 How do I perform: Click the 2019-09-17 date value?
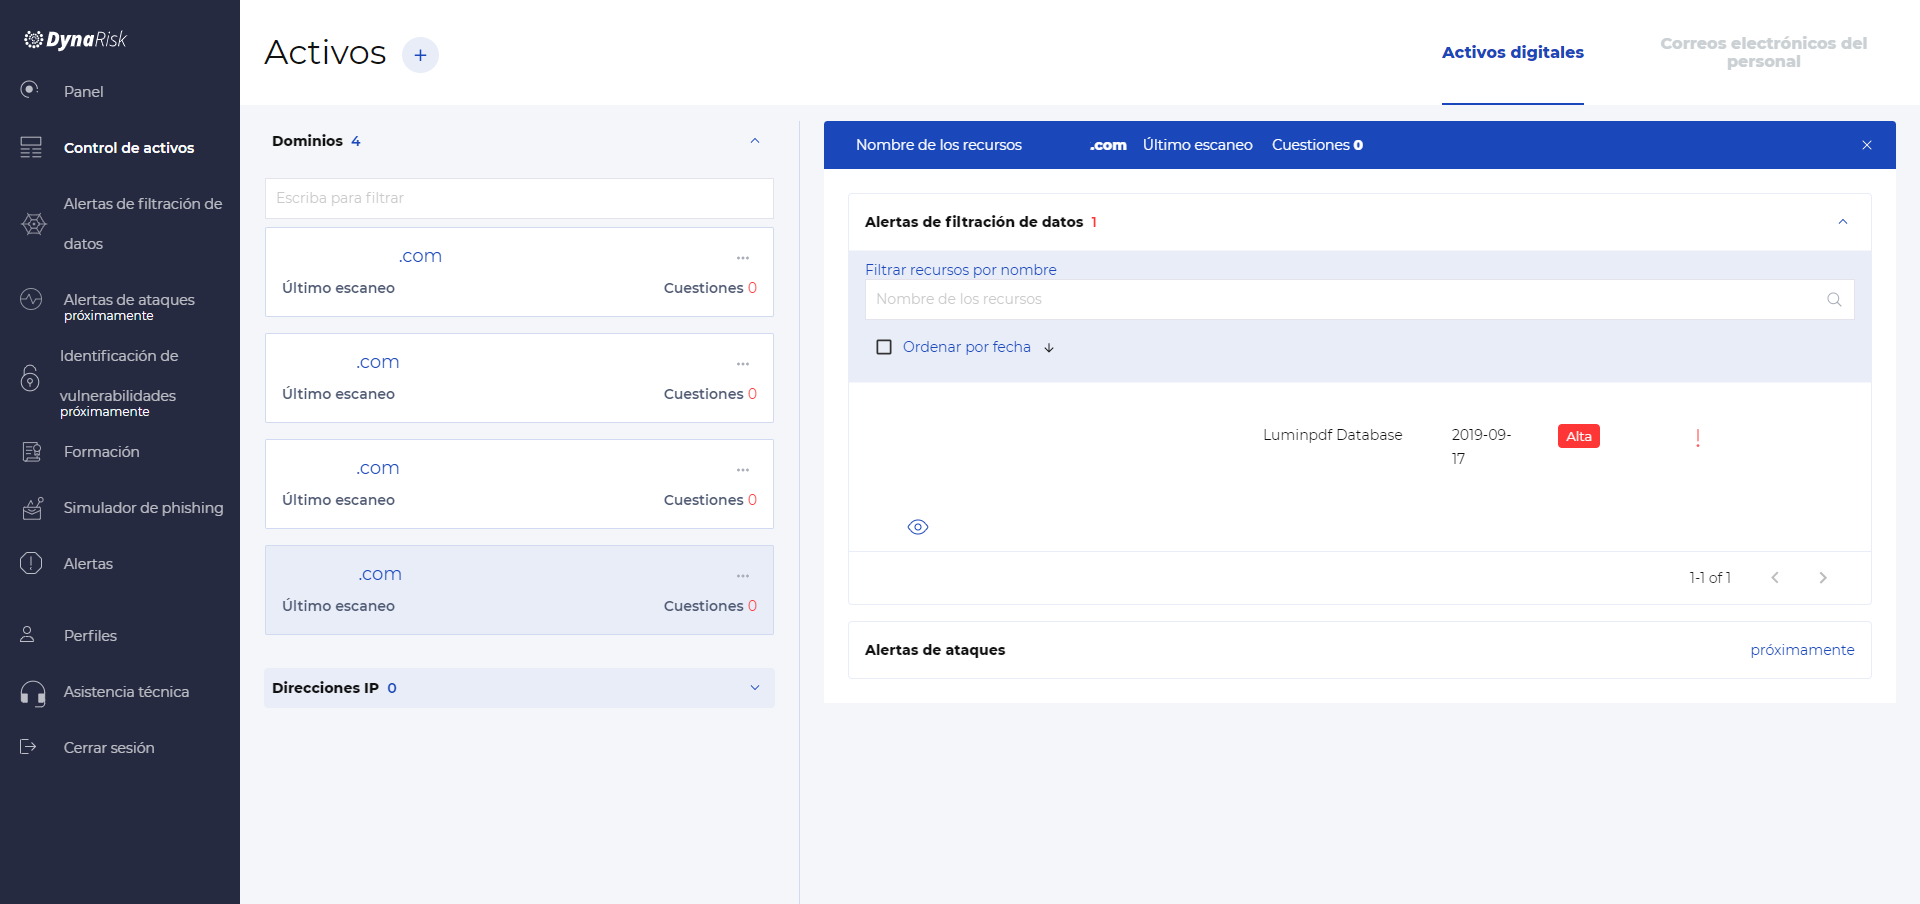(x=1482, y=447)
